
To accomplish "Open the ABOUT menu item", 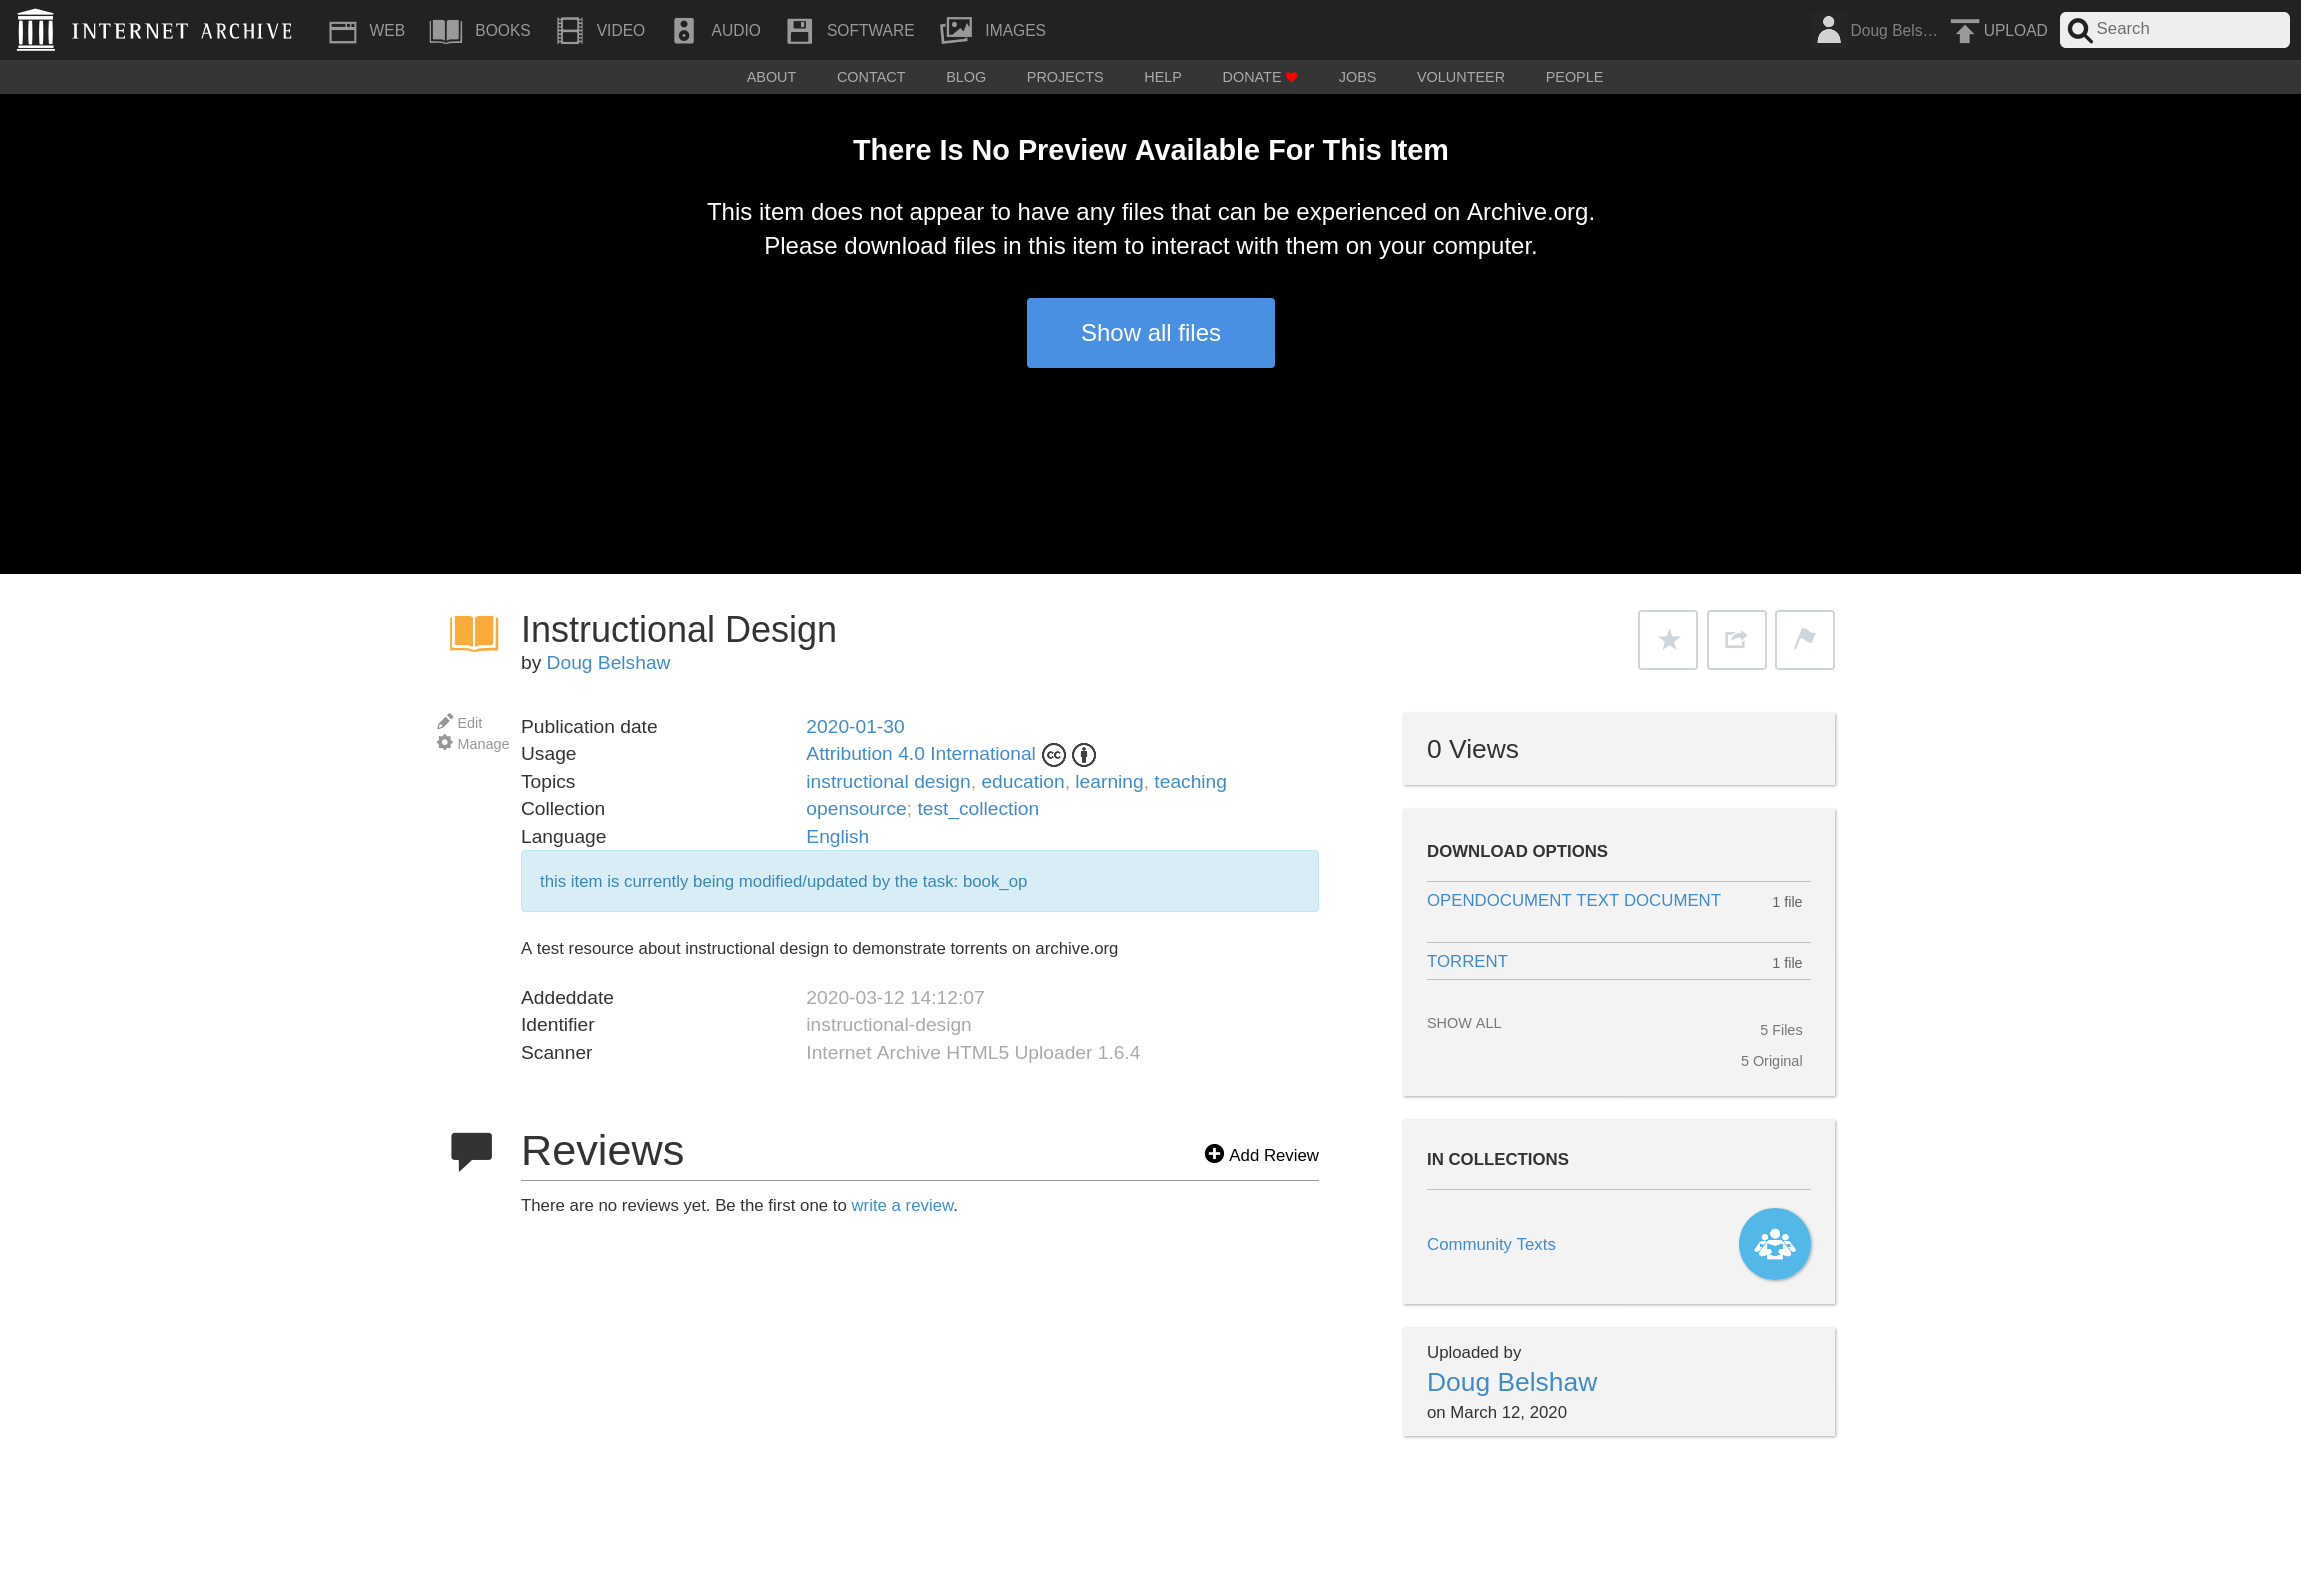I will [x=770, y=77].
